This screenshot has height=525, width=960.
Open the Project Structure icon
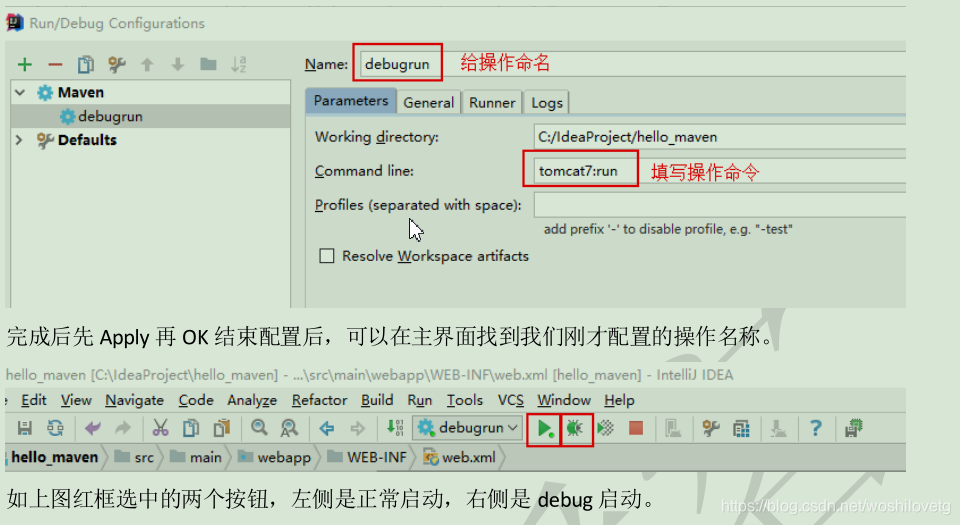[741, 428]
